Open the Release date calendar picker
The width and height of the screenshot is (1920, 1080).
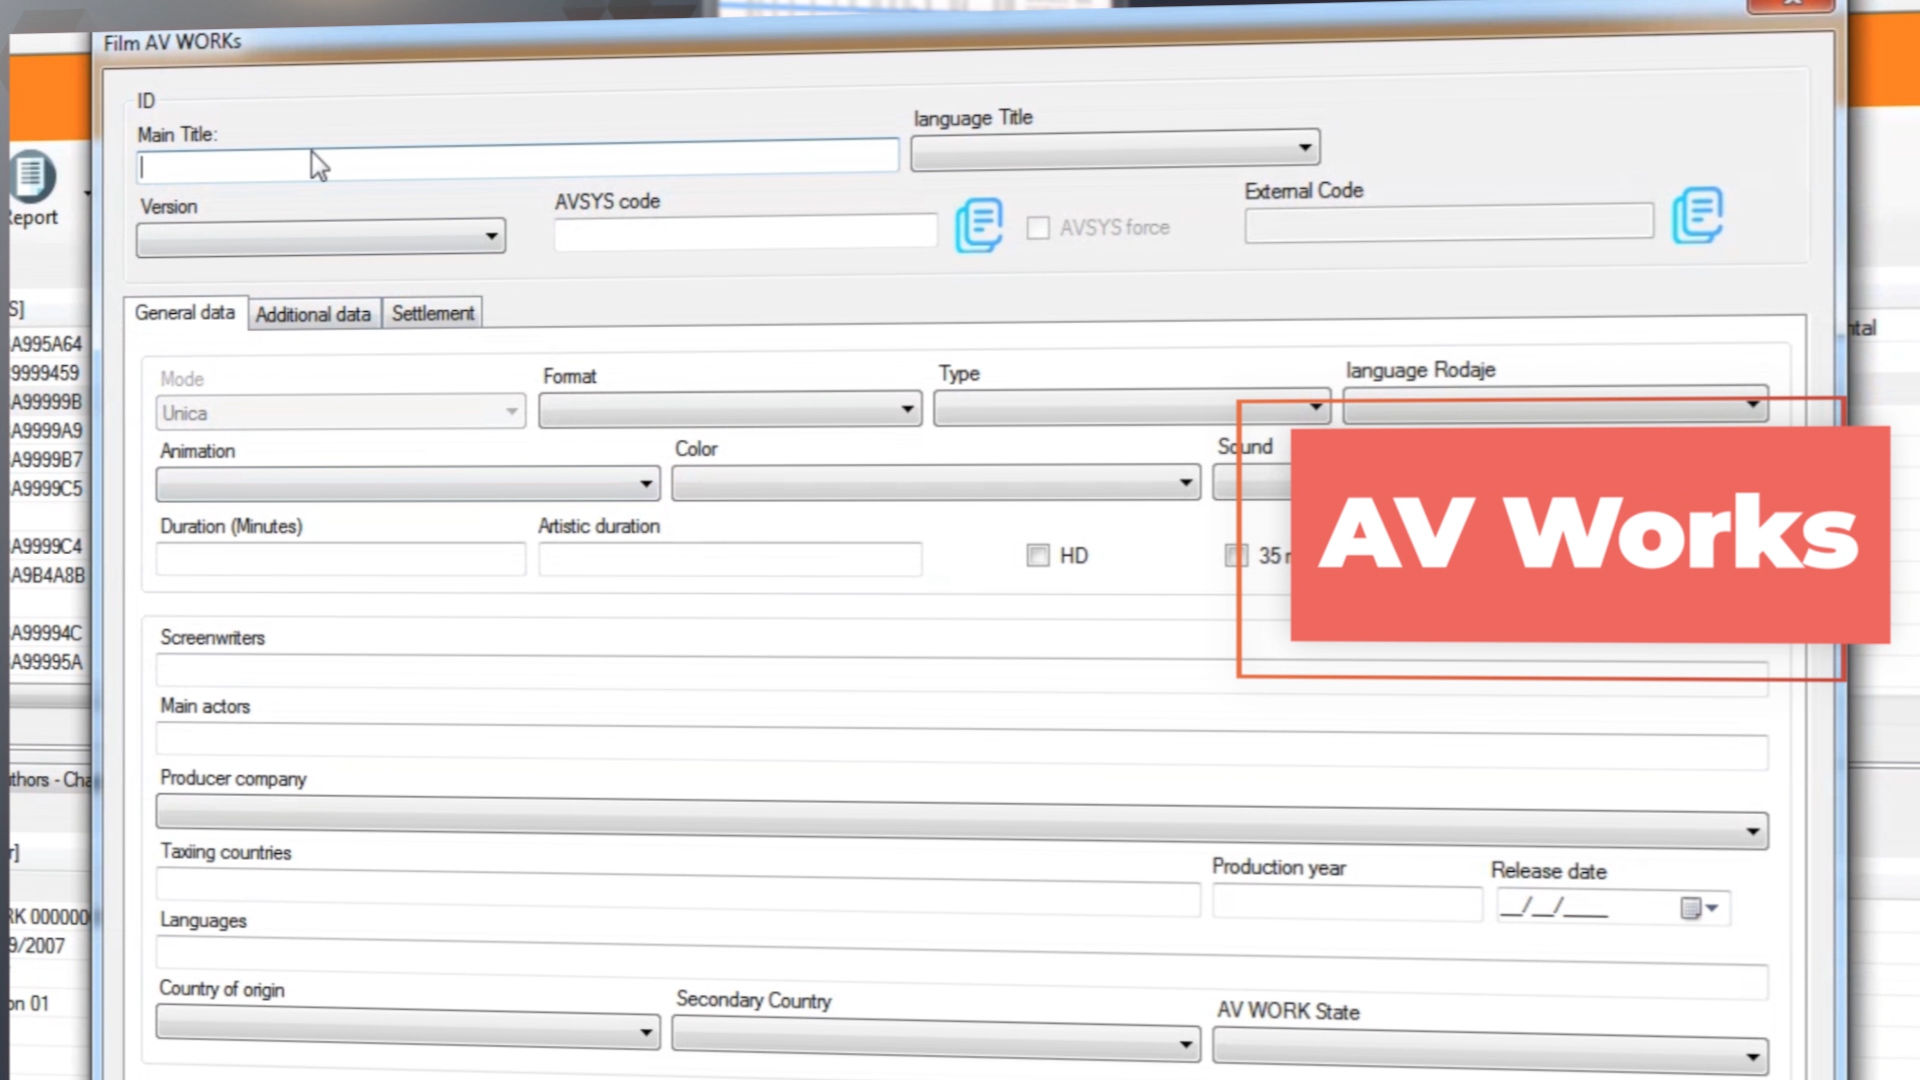pyautogui.click(x=1698, y=908)
